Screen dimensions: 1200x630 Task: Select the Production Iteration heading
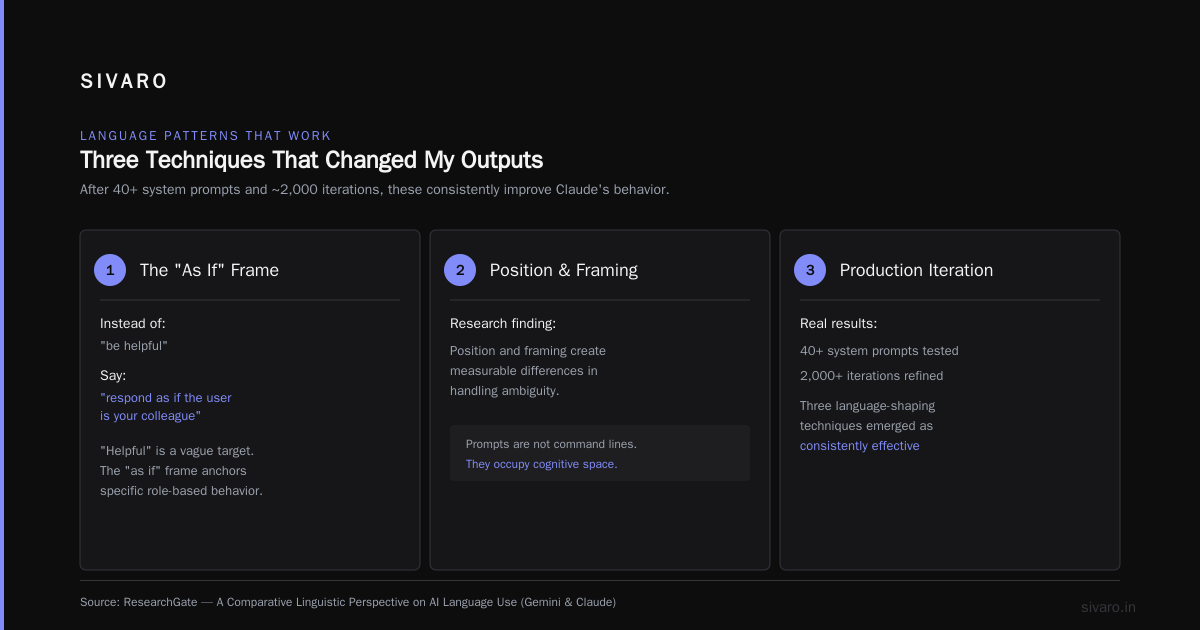pos(916,270)
